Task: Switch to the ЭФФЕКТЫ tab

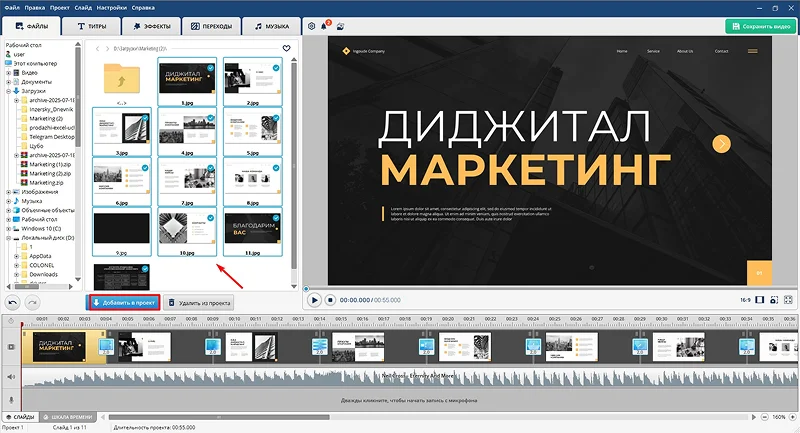Action: click(x=152, y=26)
